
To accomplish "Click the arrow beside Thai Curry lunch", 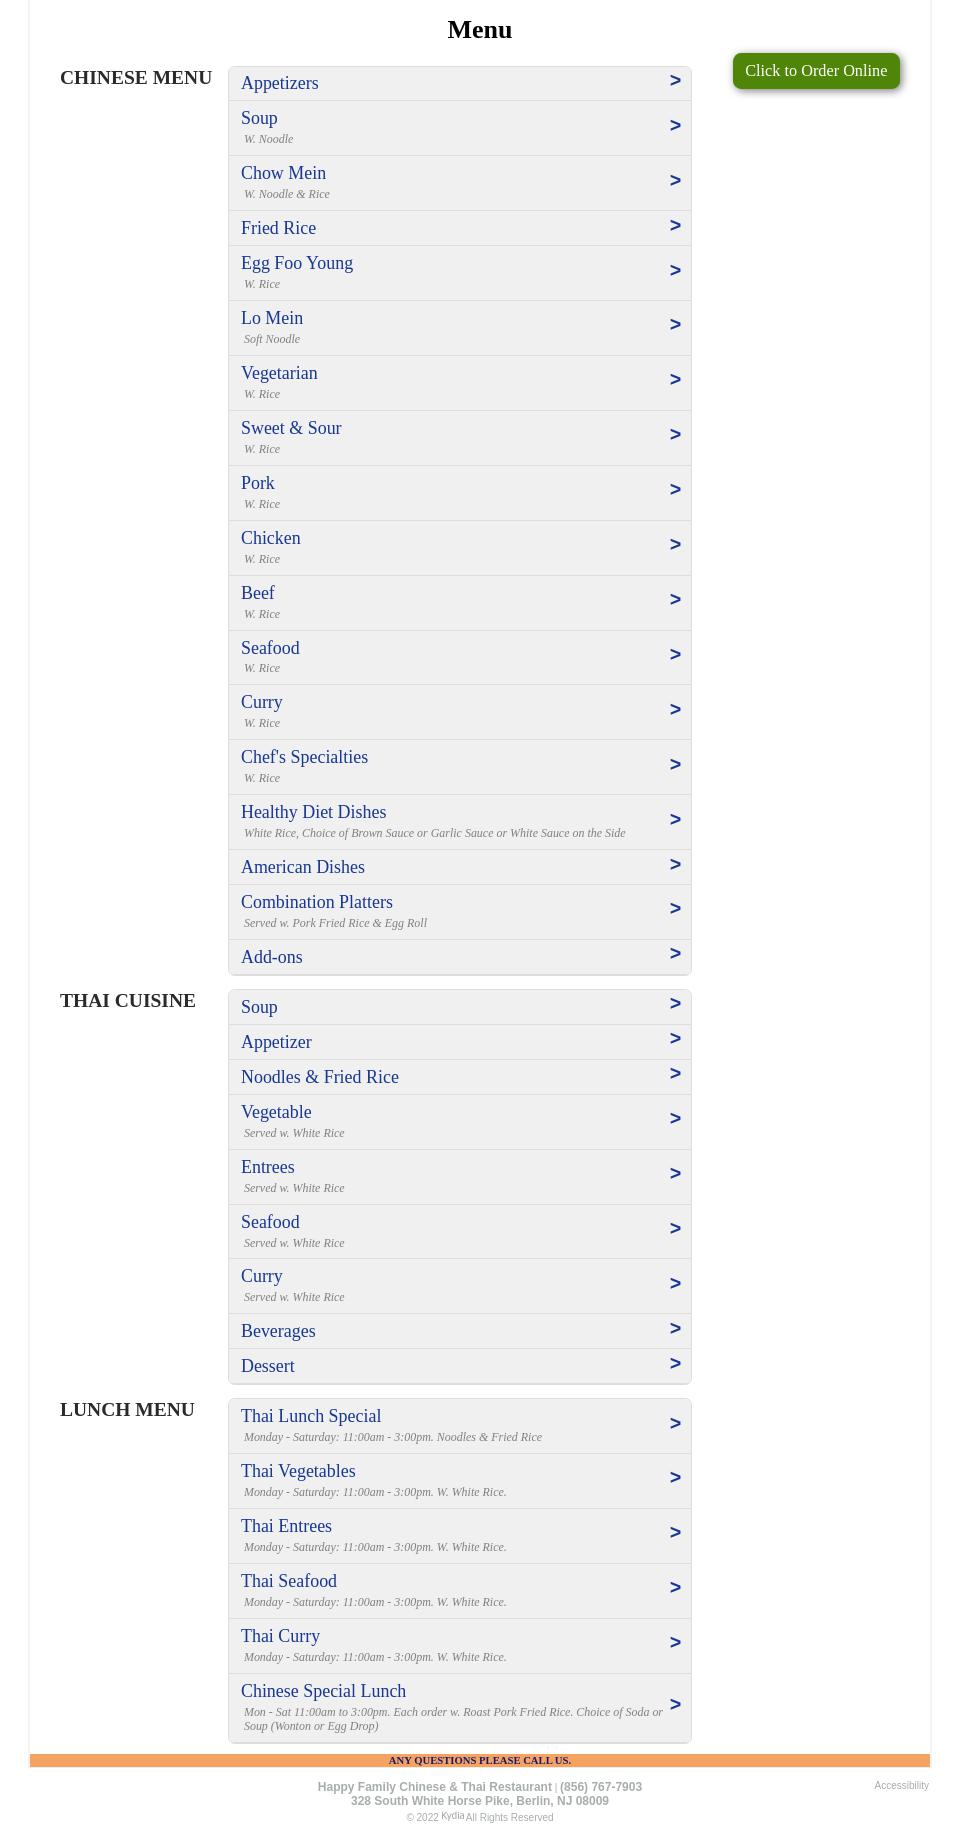I will tap(675, 1643).
